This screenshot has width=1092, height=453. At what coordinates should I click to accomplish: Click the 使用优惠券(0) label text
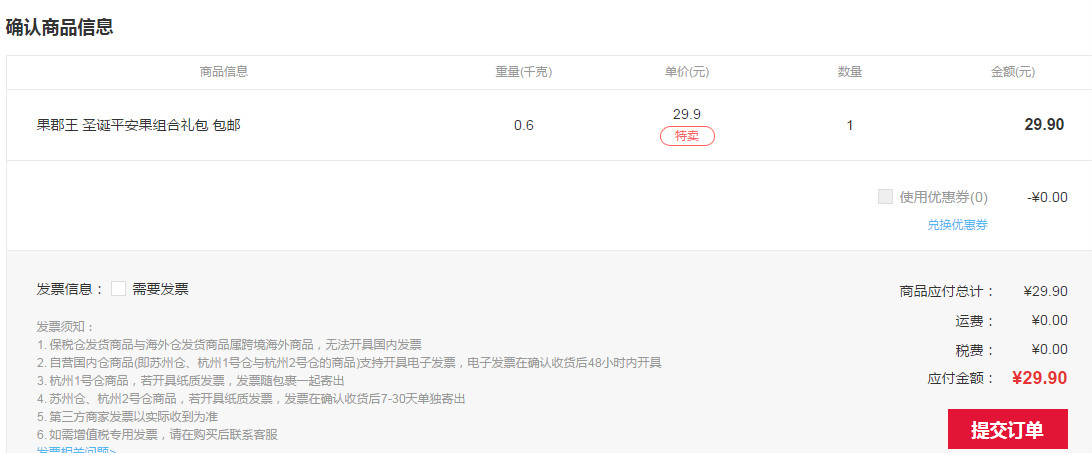coord(944,197)
